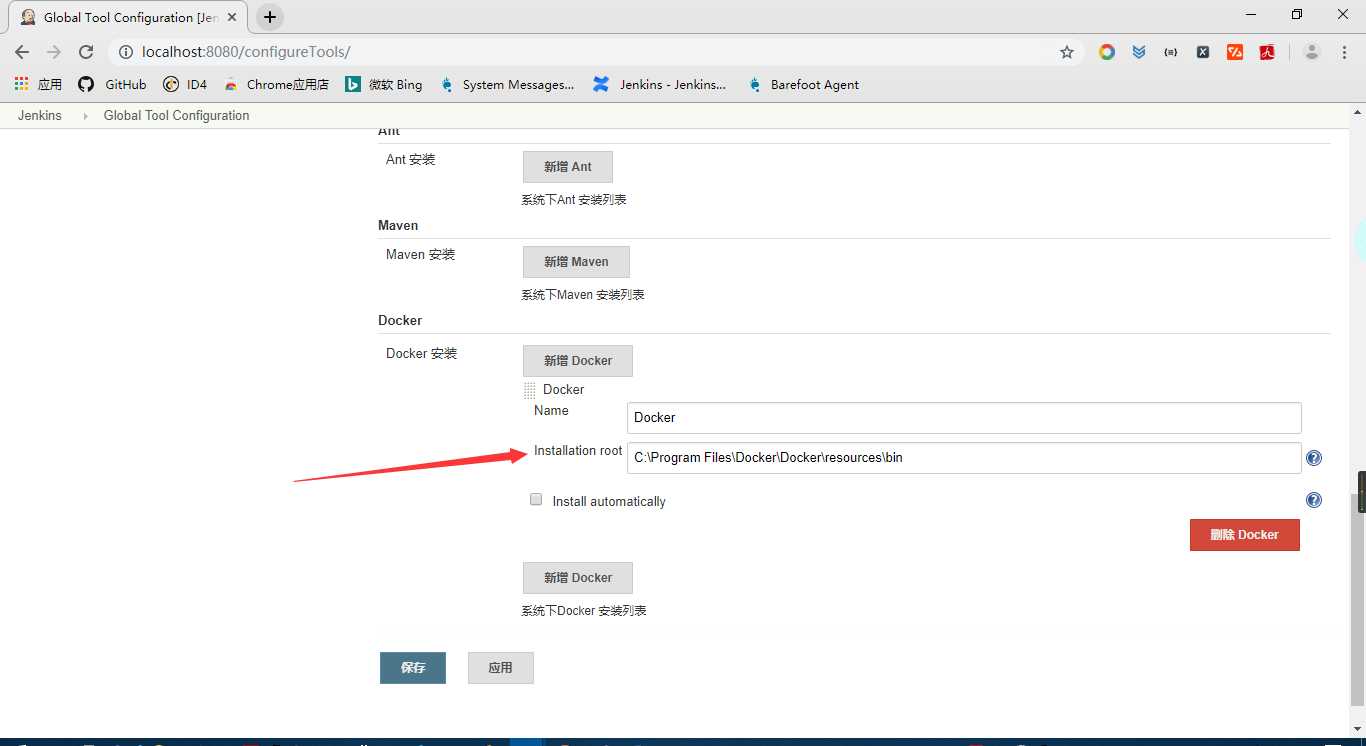Click the lower 新增 Docker button
This screenshot has height=746, width=1366.
(578, 577)
